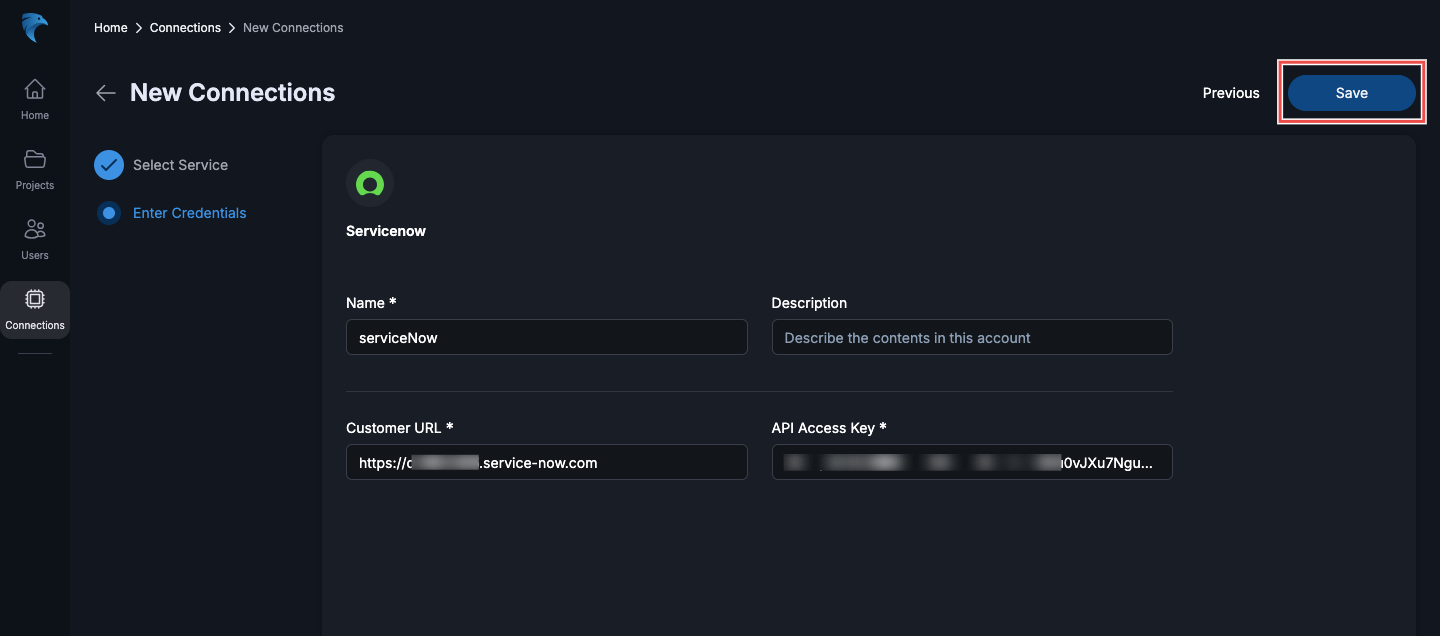Select the Enter Credentials step indicator
Viewport: 1440px width, 636px height.
(x=189, y=212)
